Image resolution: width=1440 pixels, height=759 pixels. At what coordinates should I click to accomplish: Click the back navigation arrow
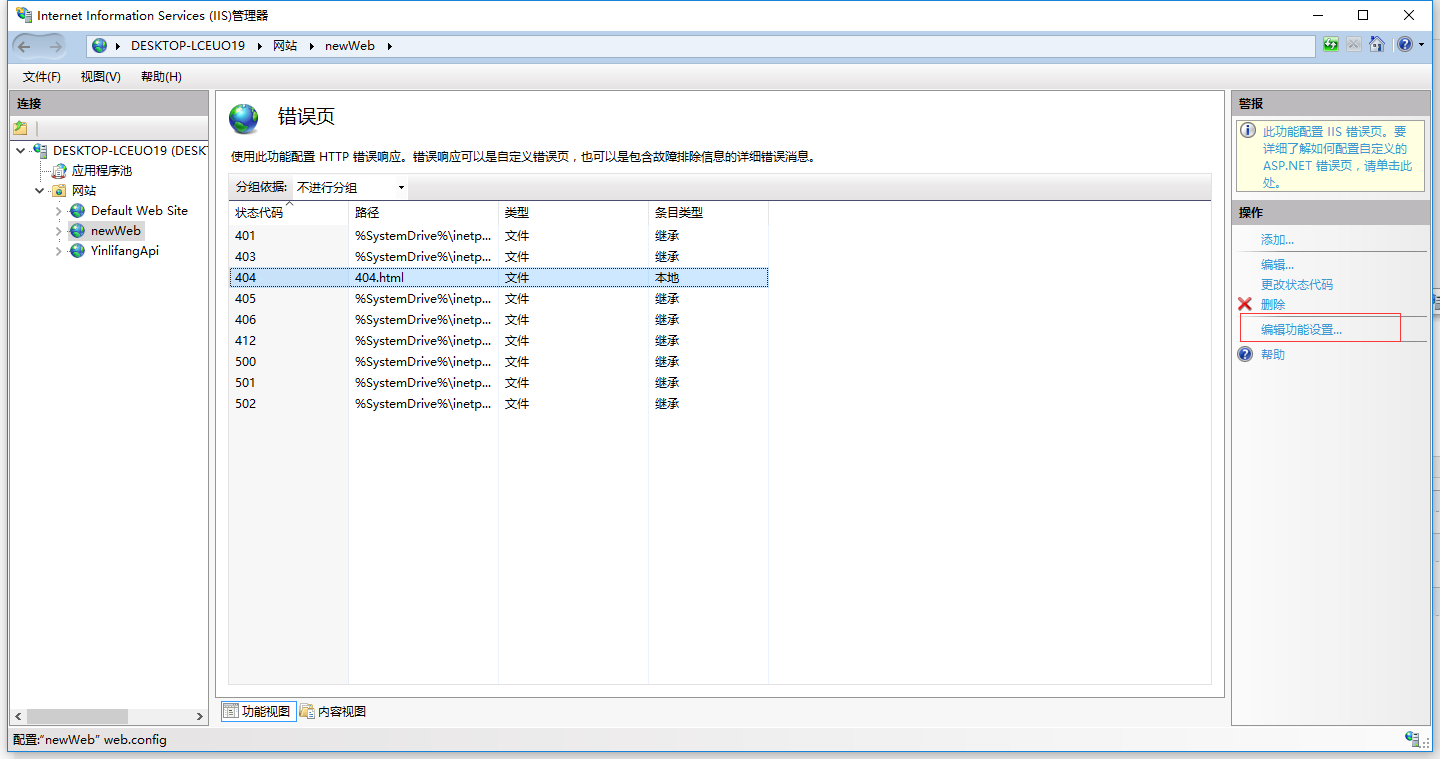(x=25, y=46)
